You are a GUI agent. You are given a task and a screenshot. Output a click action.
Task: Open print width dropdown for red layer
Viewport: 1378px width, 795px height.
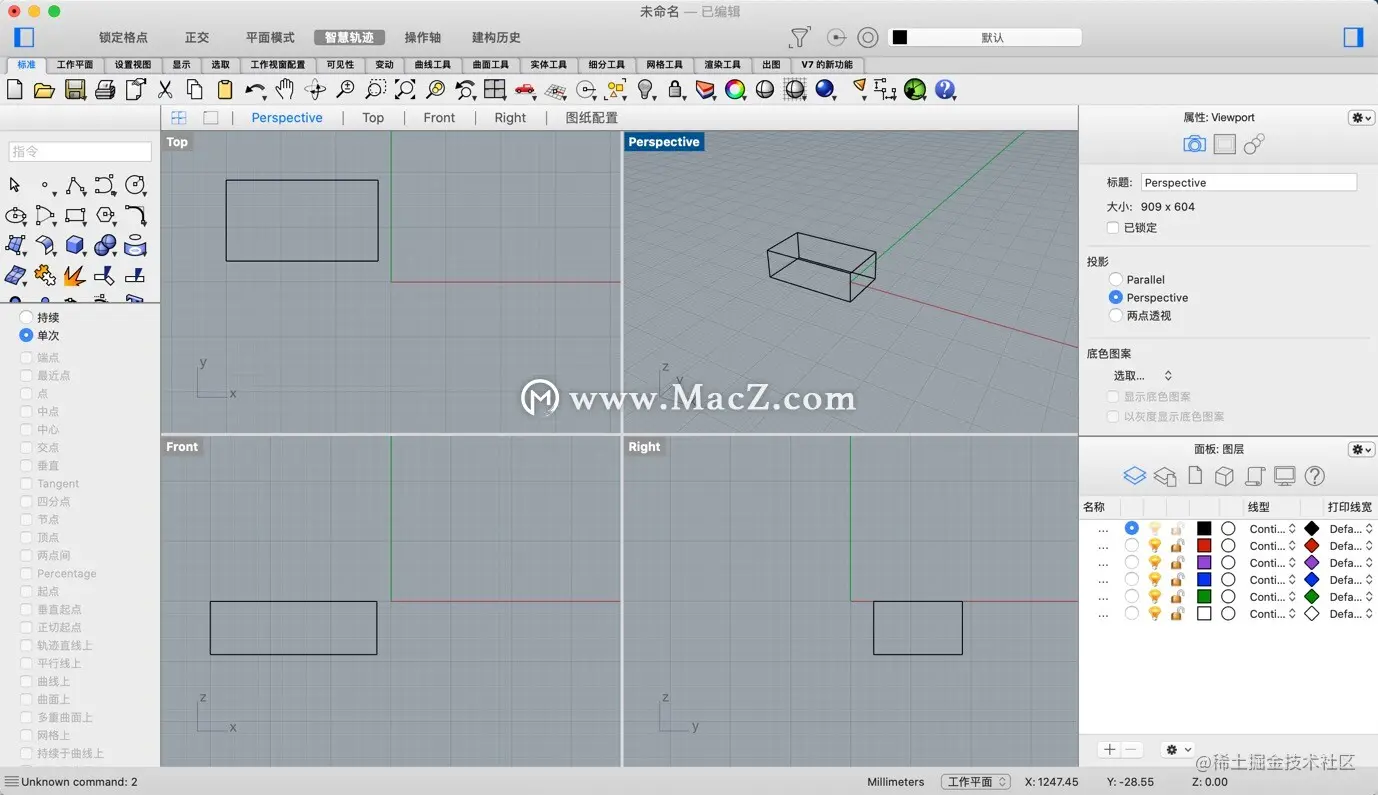pyautogui.click(x=1351, y=546)
